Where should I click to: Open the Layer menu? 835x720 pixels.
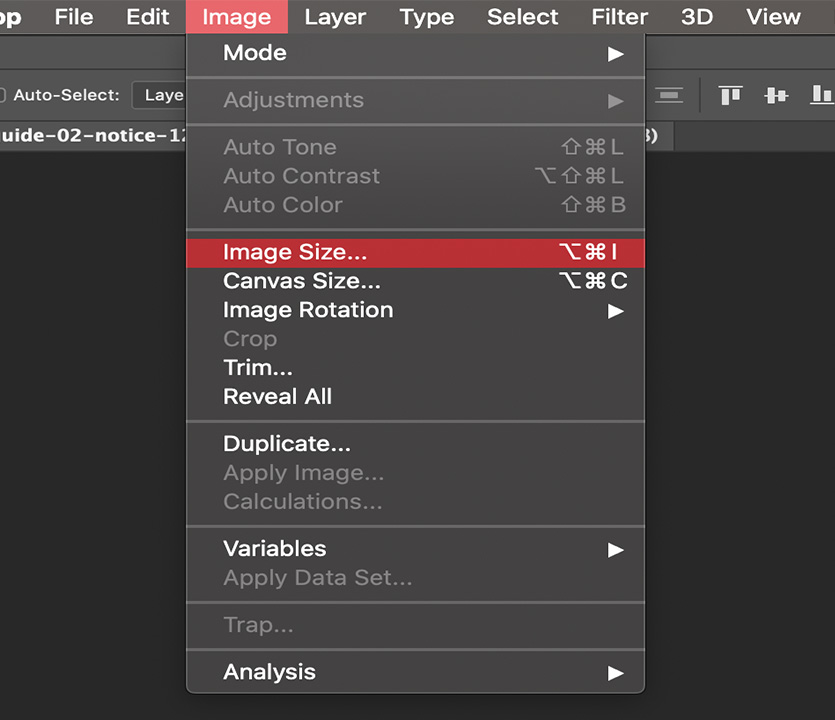click(335, 17)
